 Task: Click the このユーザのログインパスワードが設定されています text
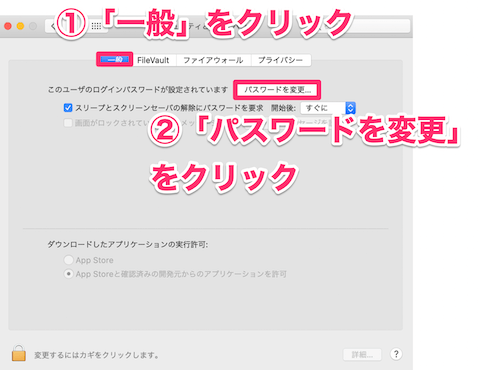click(x=138, y=90)
